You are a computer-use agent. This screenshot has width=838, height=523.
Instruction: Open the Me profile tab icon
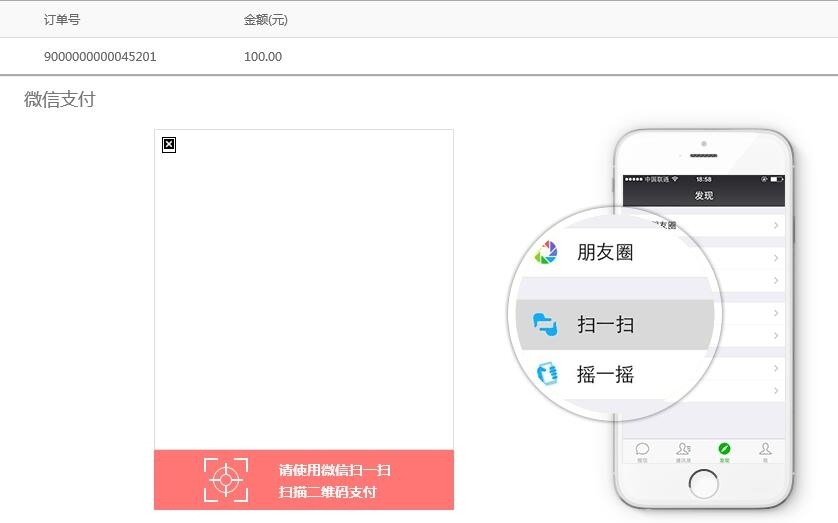coord(765,449)
